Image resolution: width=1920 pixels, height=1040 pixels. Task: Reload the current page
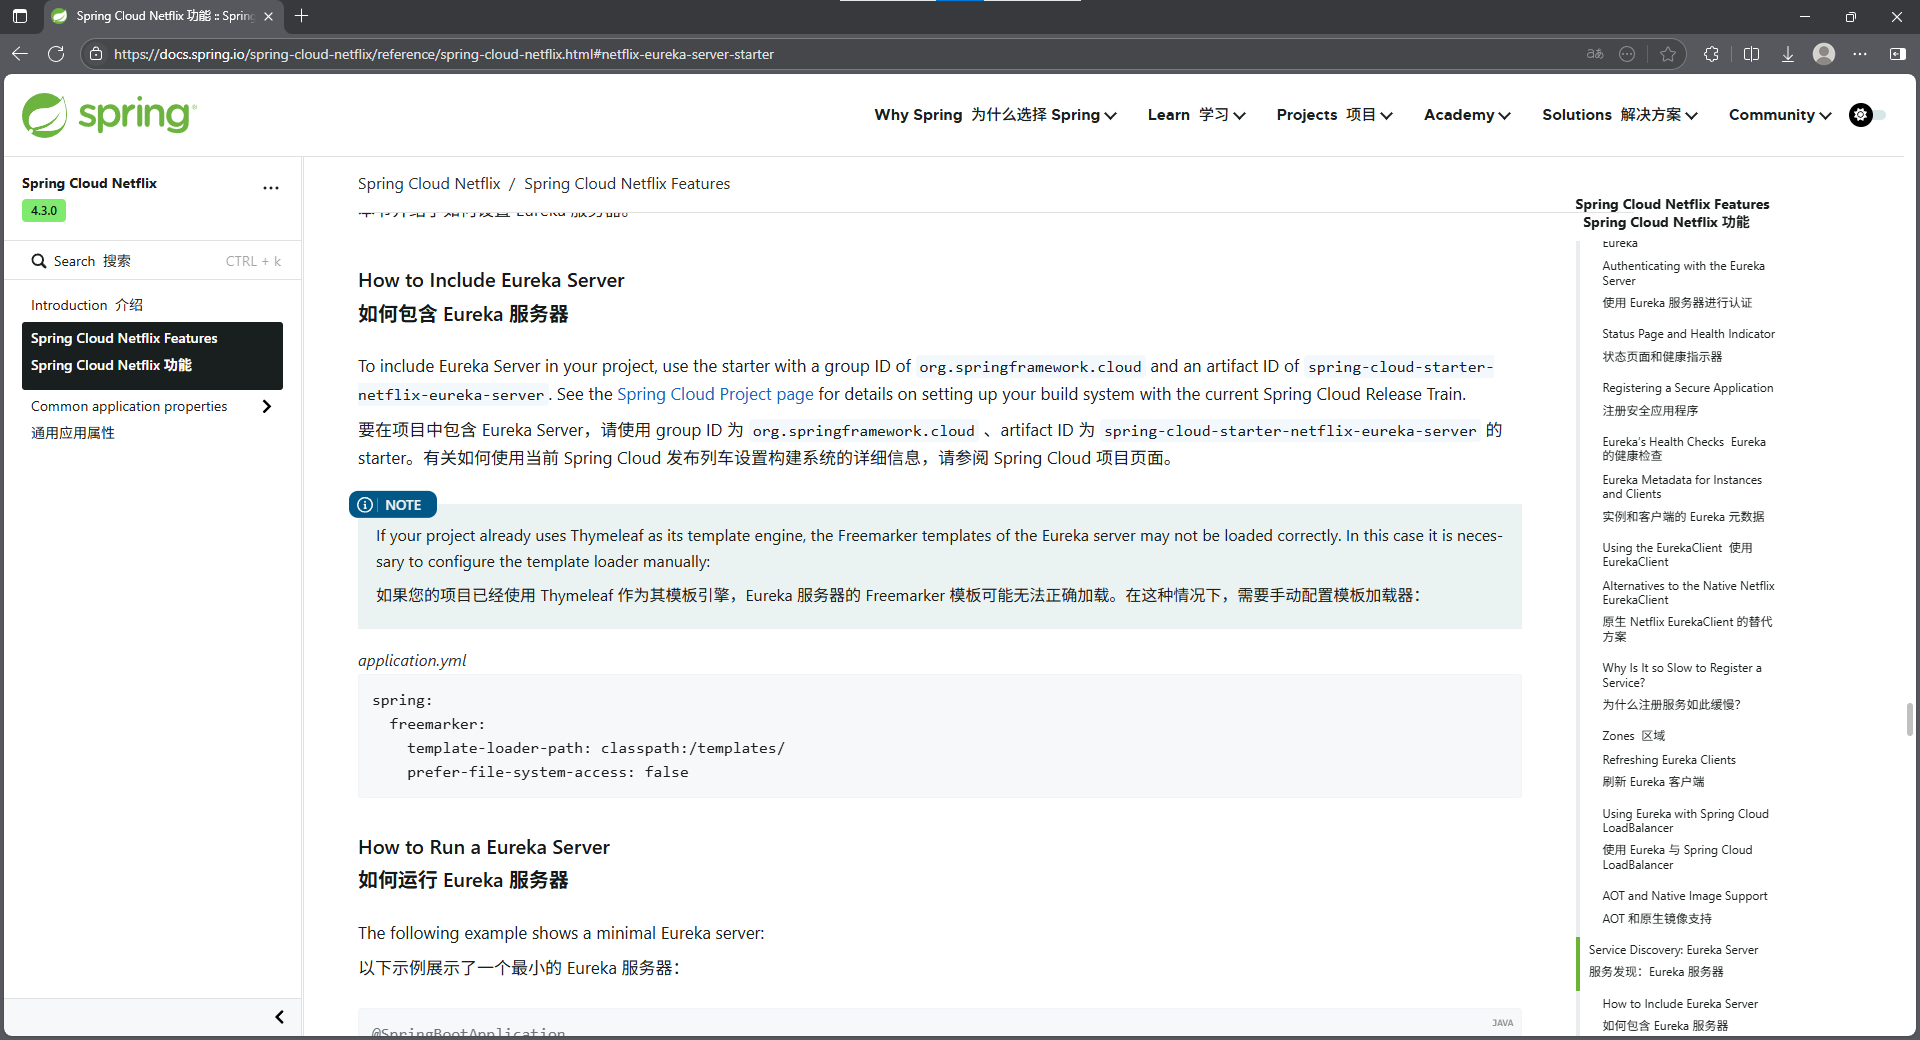coord(56,54)
